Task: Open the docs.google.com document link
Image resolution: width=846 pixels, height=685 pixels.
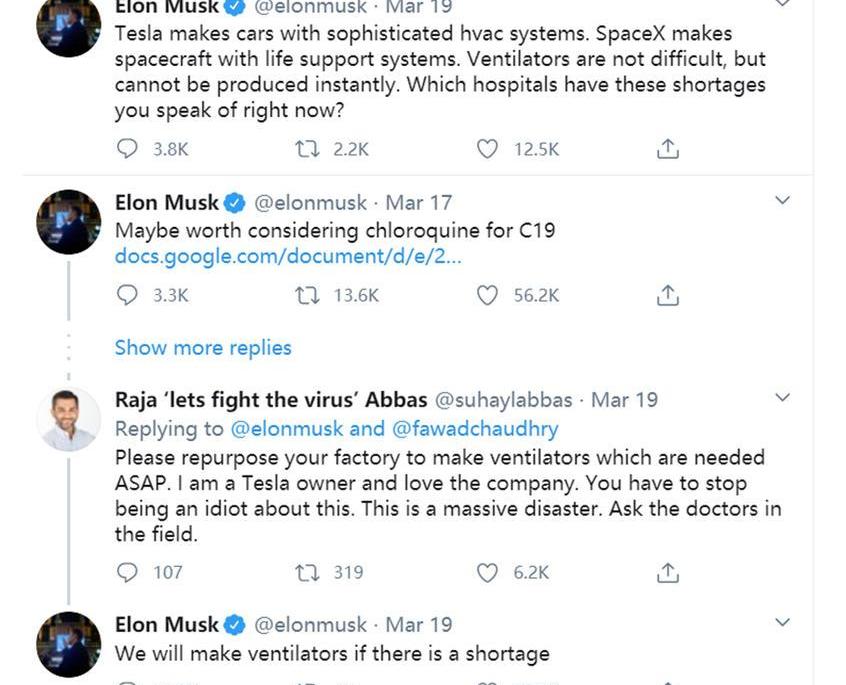Action: (288, 256)
